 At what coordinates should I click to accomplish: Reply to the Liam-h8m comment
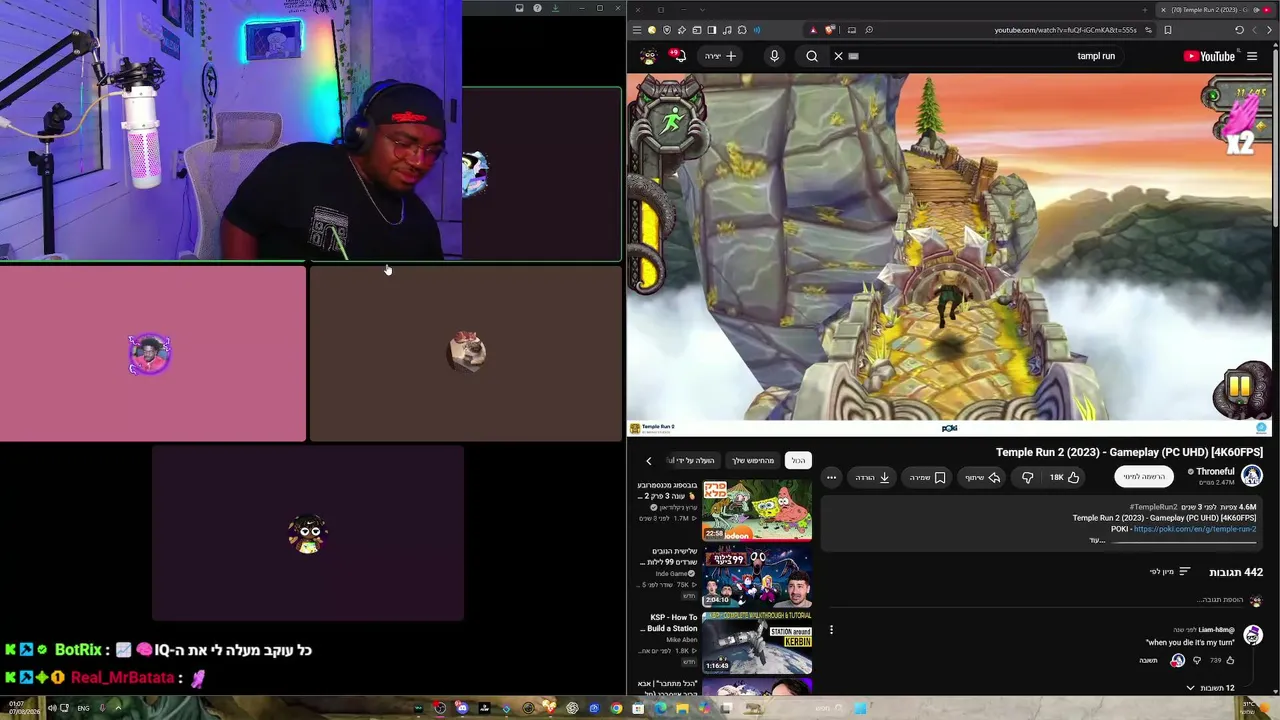tap(1148, 660)
